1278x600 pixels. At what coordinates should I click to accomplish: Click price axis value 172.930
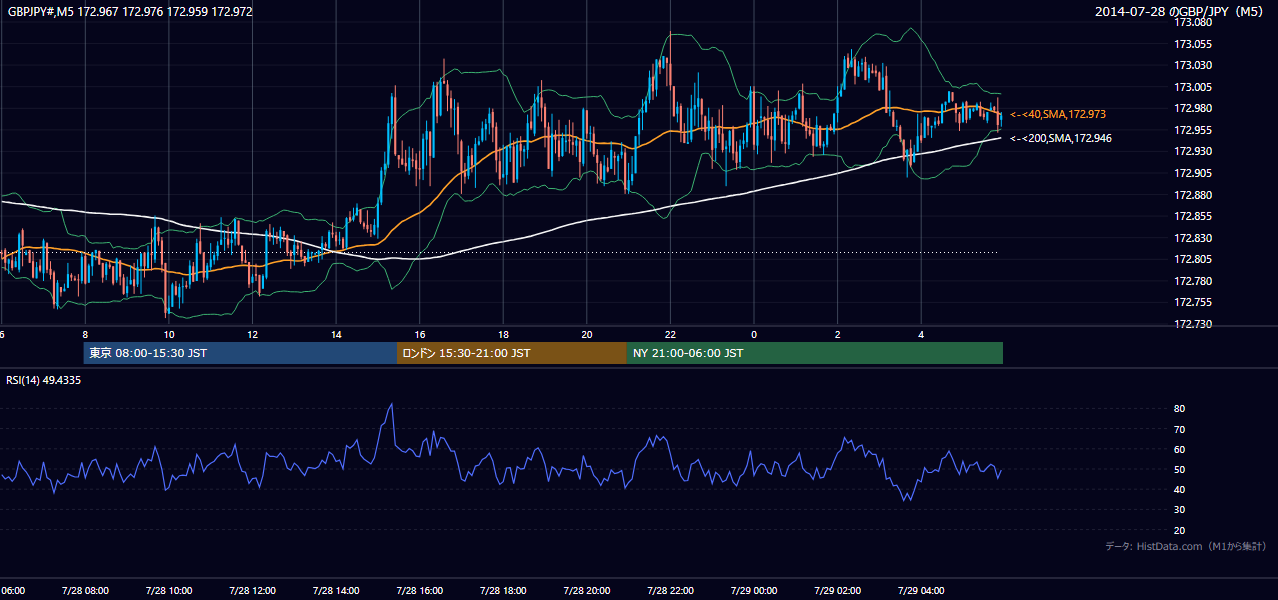point(1192,151)
